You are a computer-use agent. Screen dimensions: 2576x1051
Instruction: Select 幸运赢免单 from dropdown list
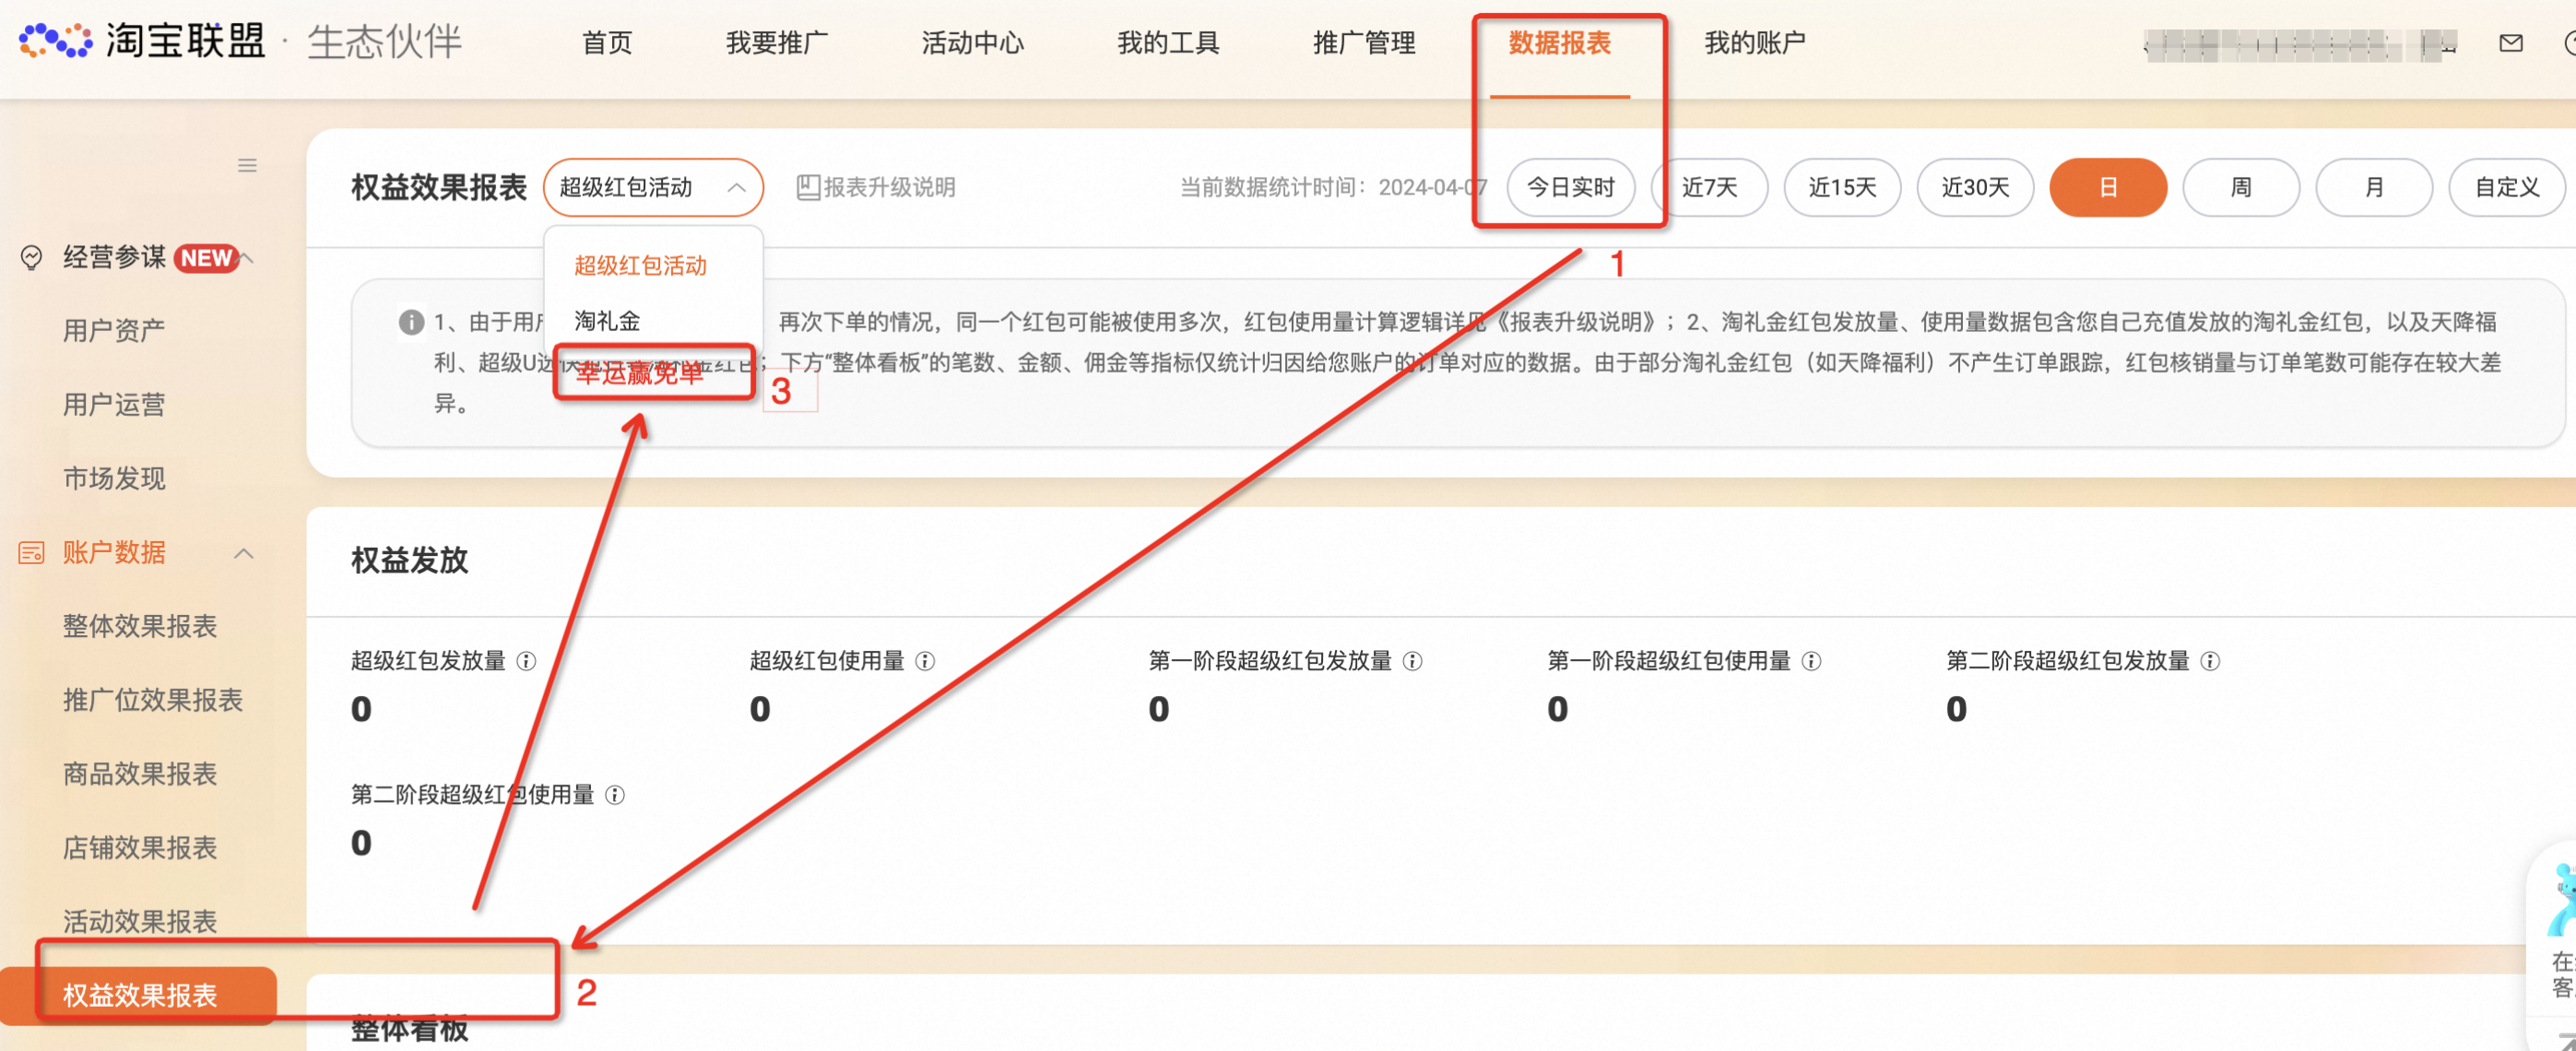(640, 373)
